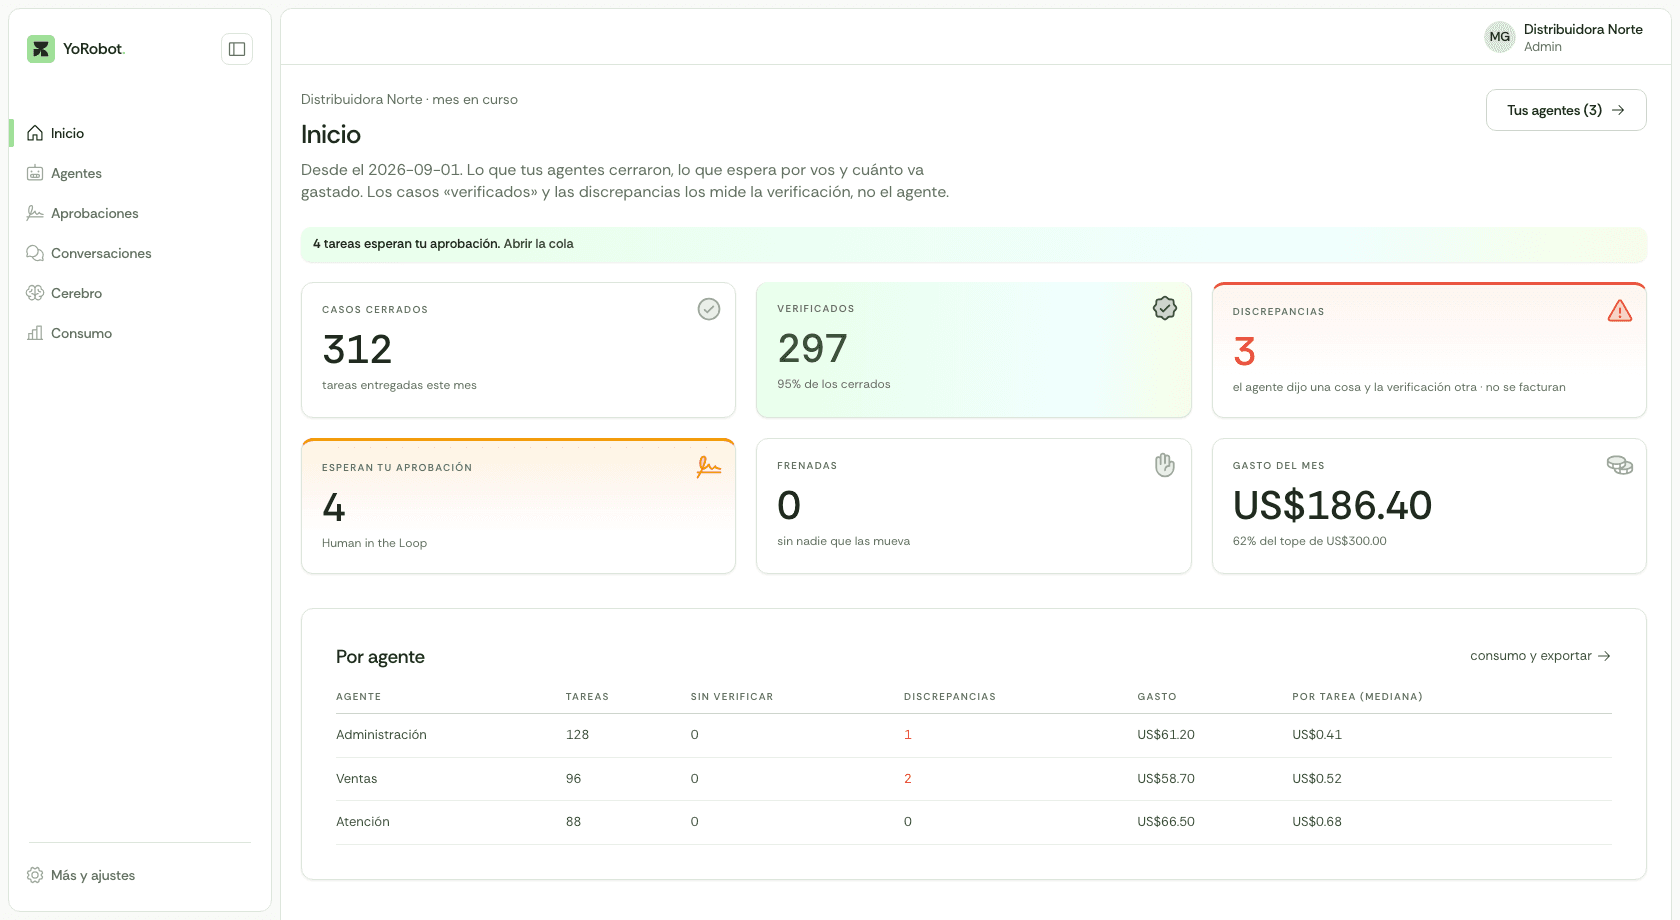
Task: Click the warning triangle on the Discrepancias card
Action: (x=1620, y=311)
